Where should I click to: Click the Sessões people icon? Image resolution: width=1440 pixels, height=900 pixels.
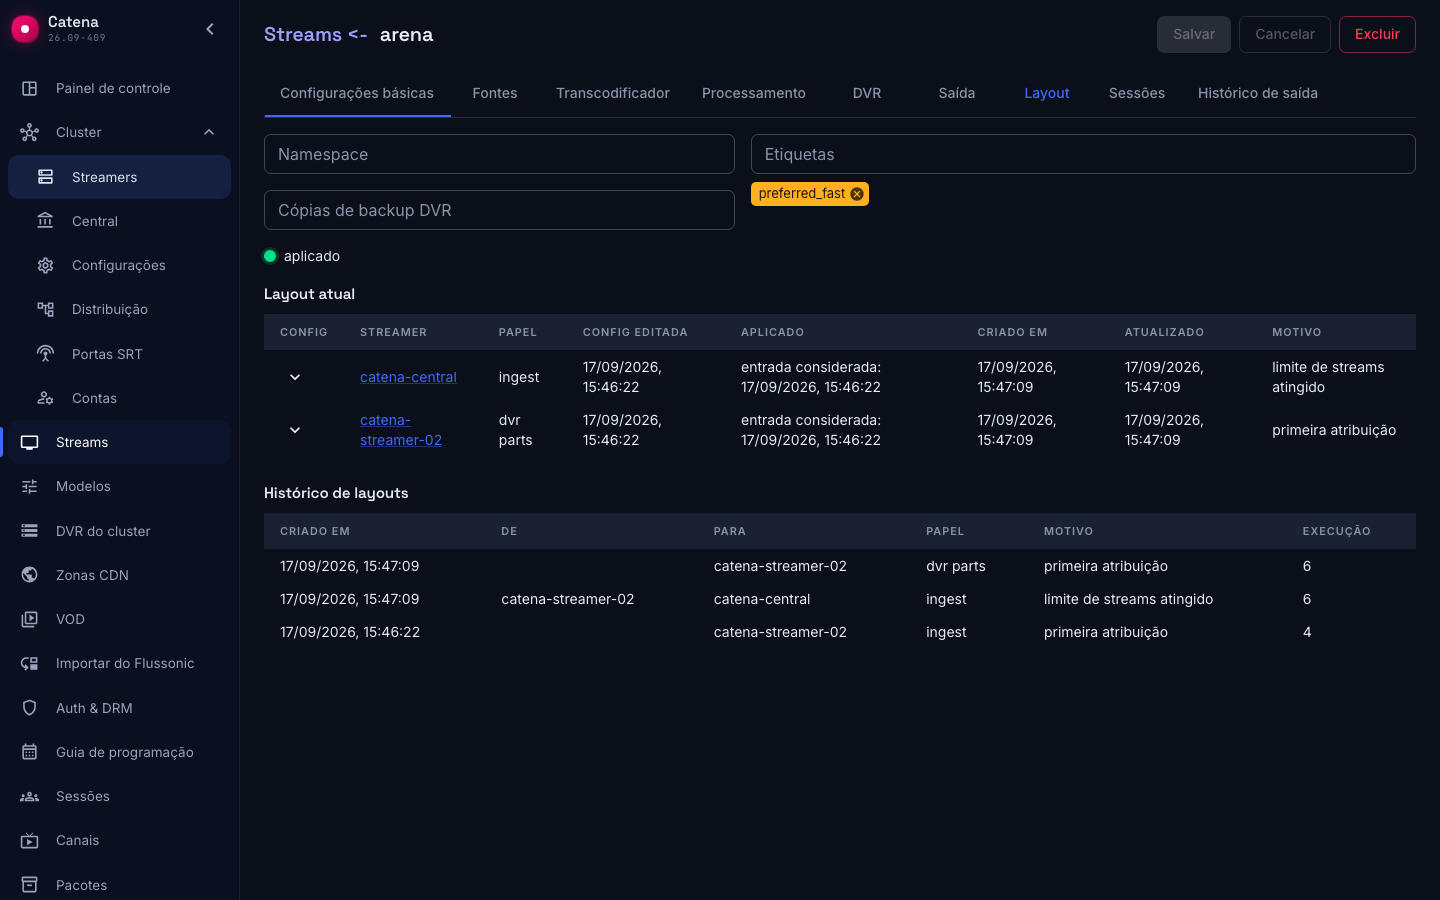click(x=30, y=796)
